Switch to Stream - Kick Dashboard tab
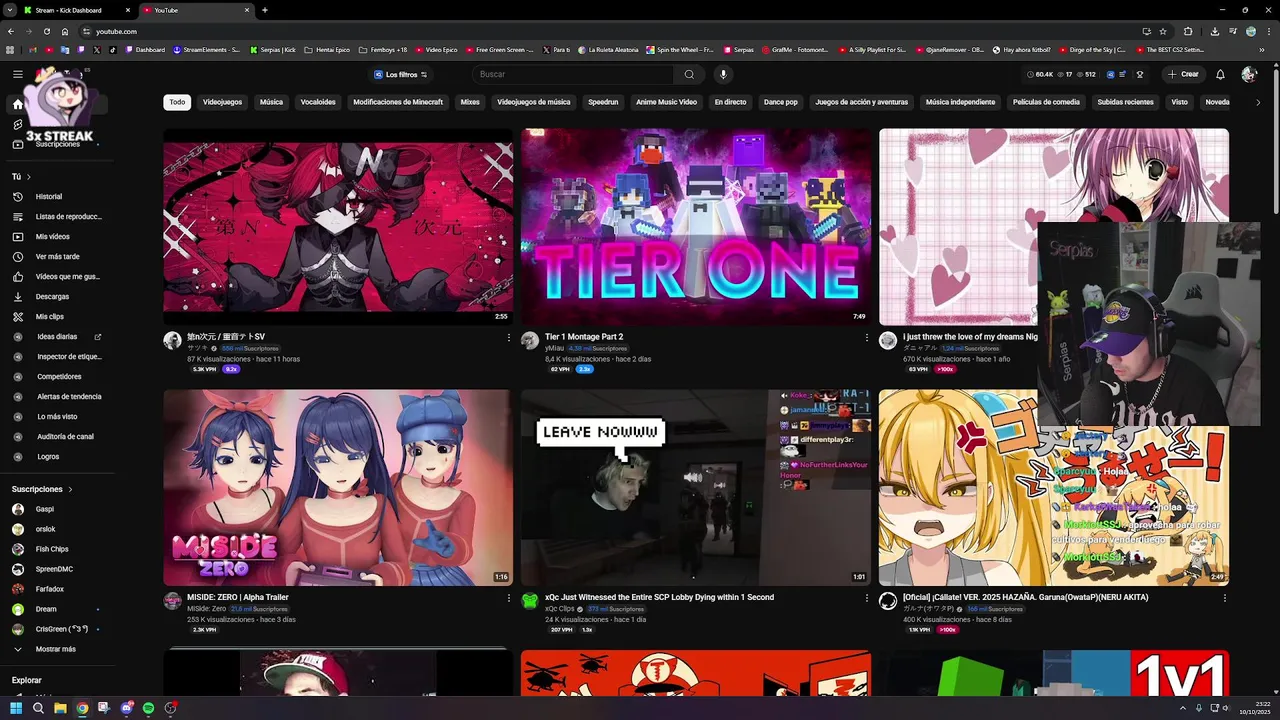Screen dimensions: 1280x720 tap(75, 10)
